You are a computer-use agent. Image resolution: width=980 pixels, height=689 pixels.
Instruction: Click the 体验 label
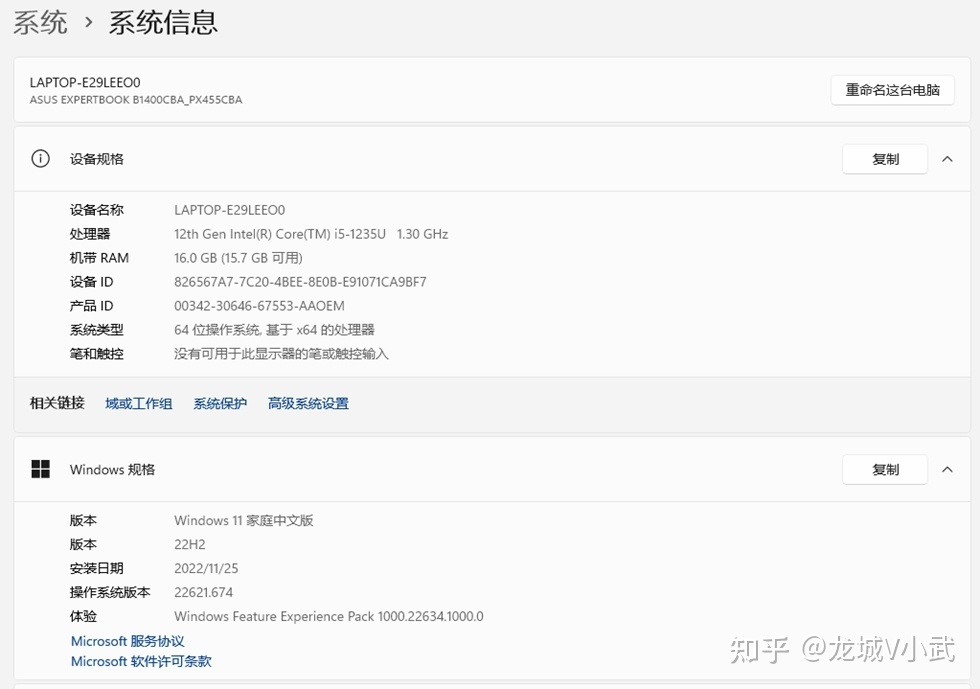tap(83, 616)
